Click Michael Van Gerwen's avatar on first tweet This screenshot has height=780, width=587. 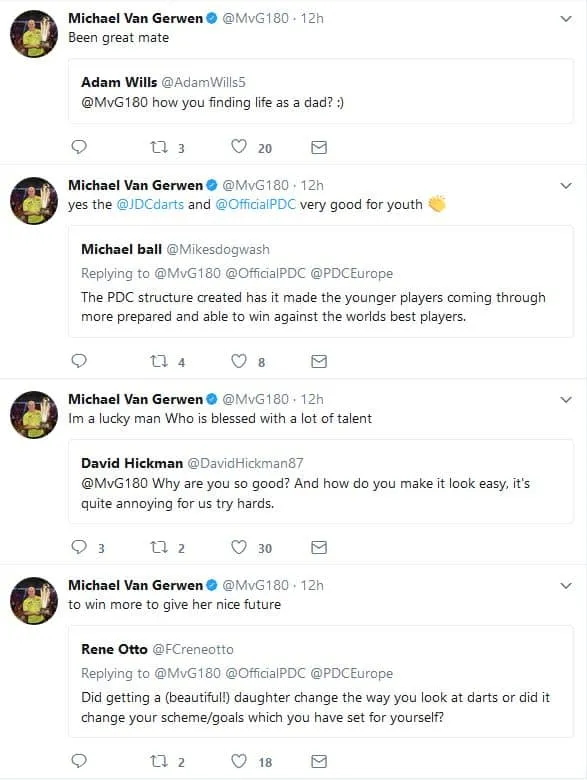(34, 34)
